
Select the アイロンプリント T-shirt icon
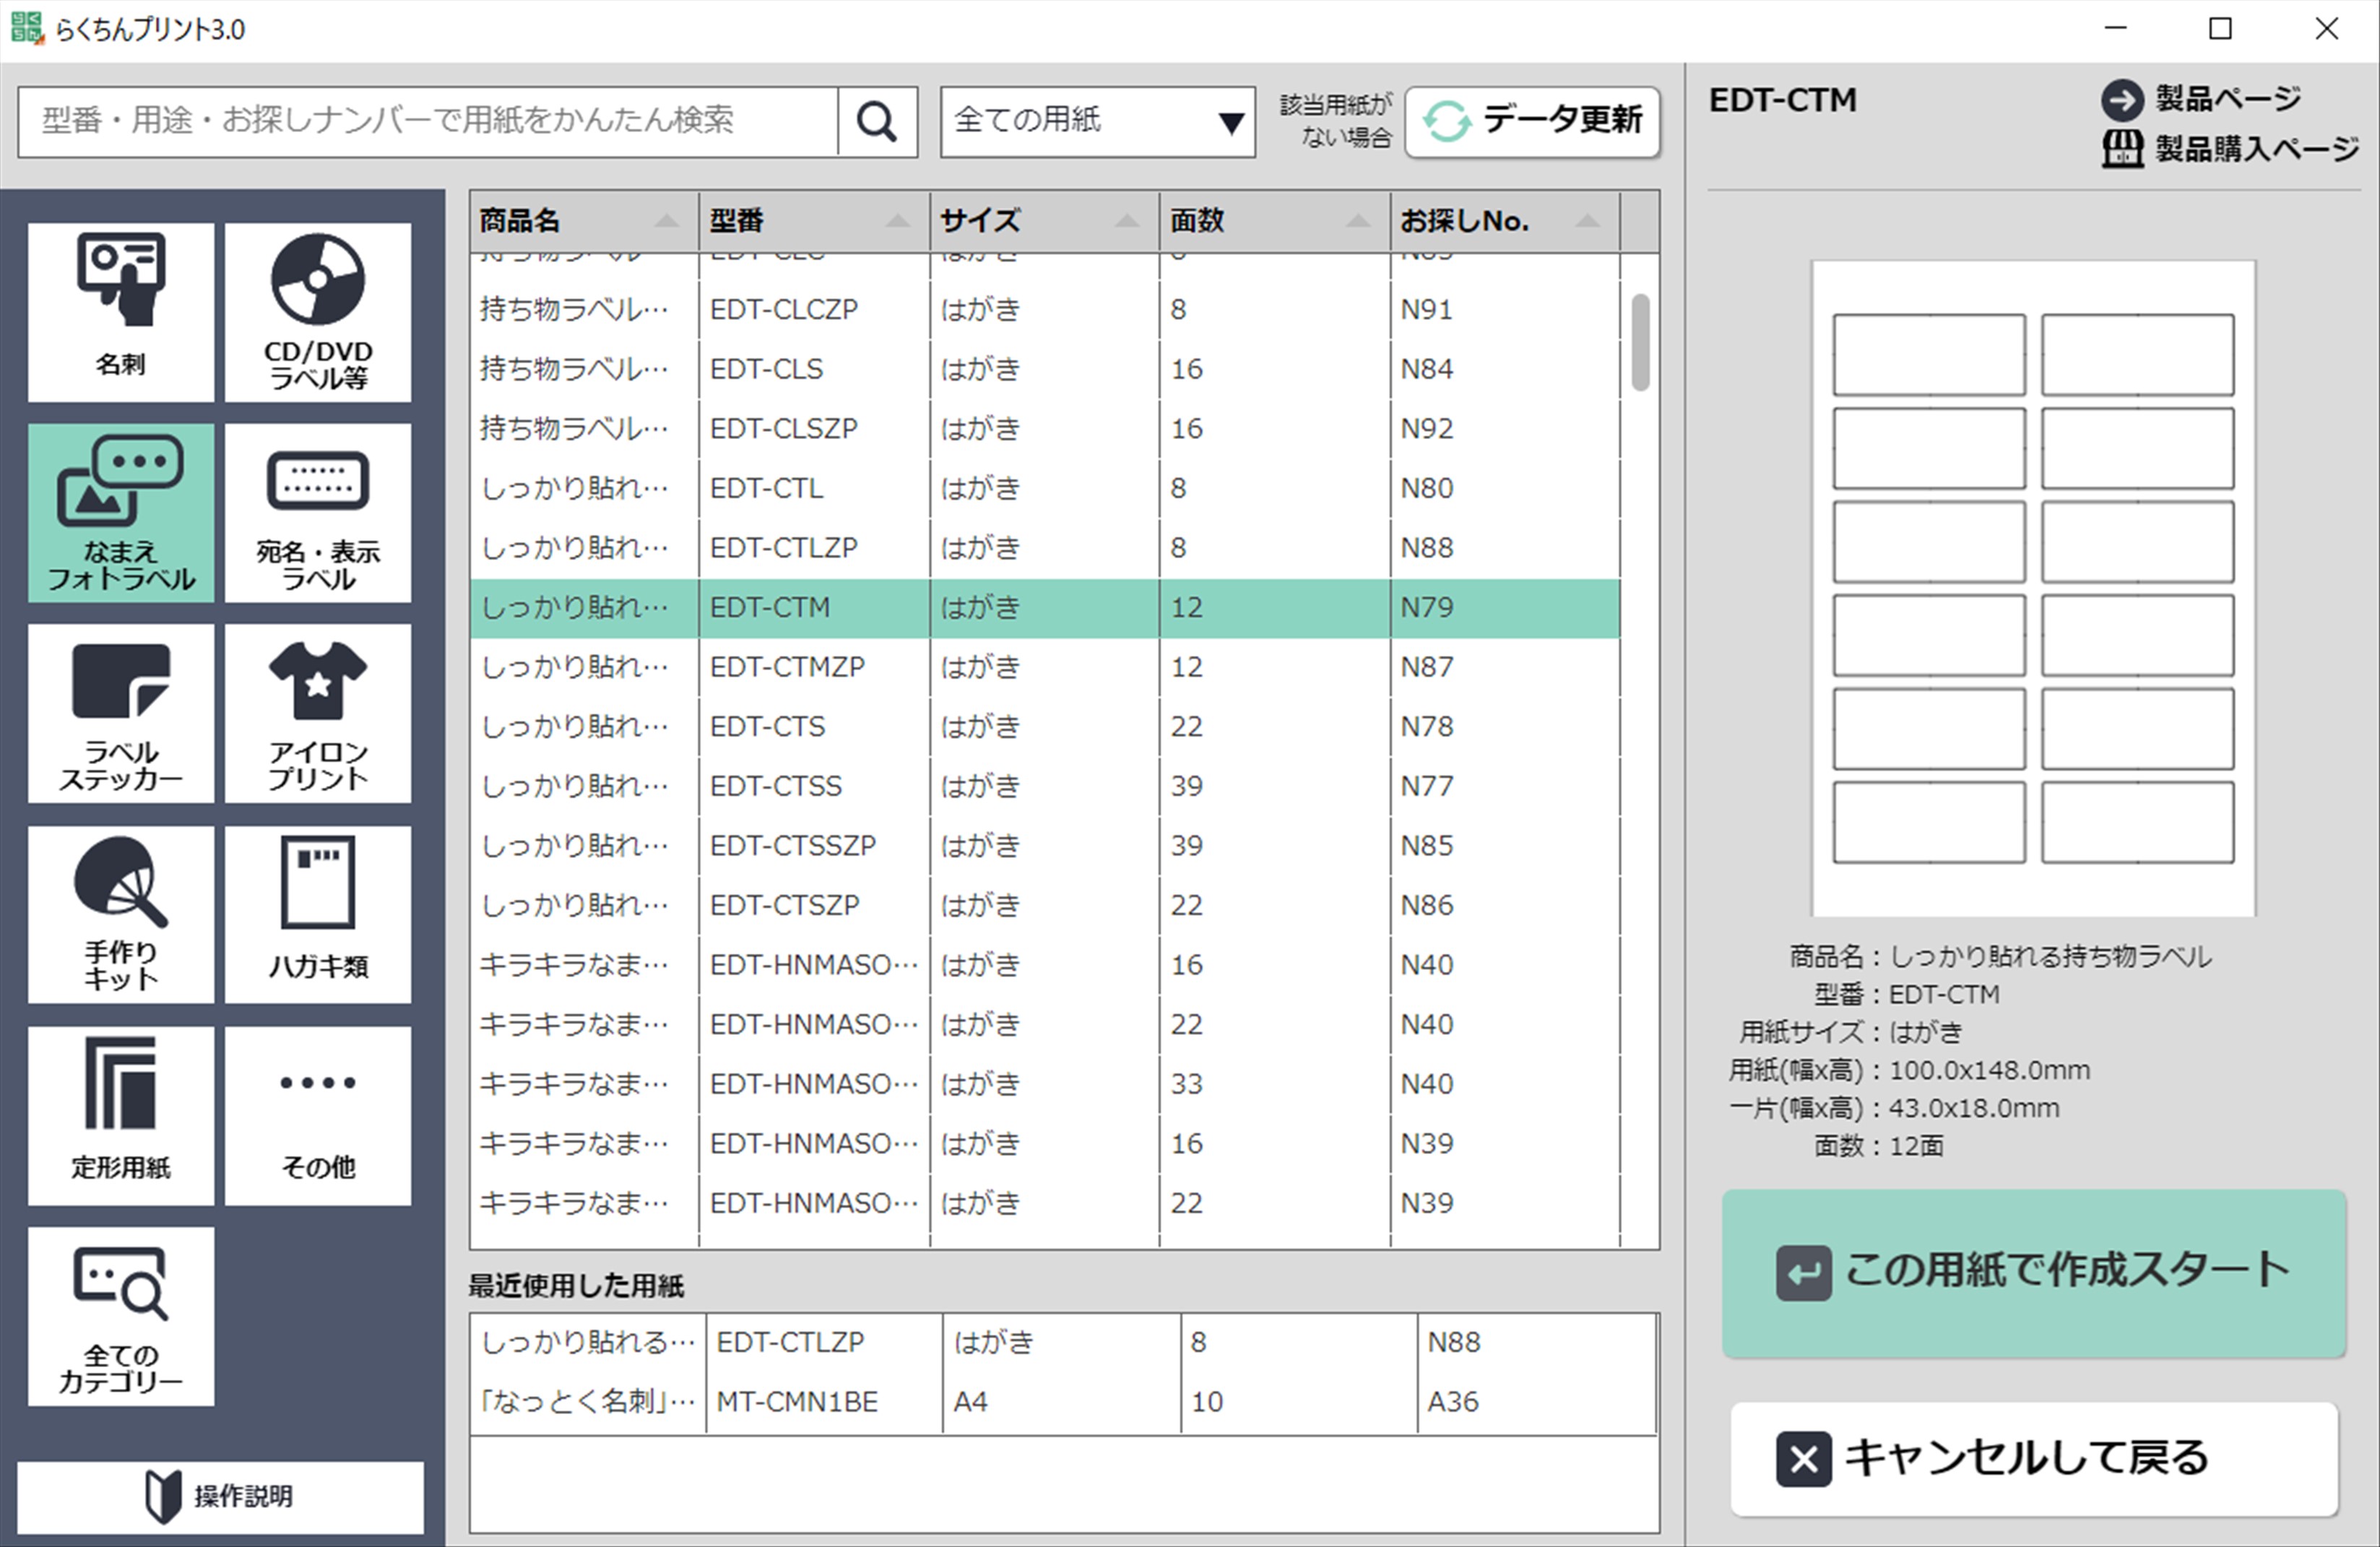tap(318, 713)
